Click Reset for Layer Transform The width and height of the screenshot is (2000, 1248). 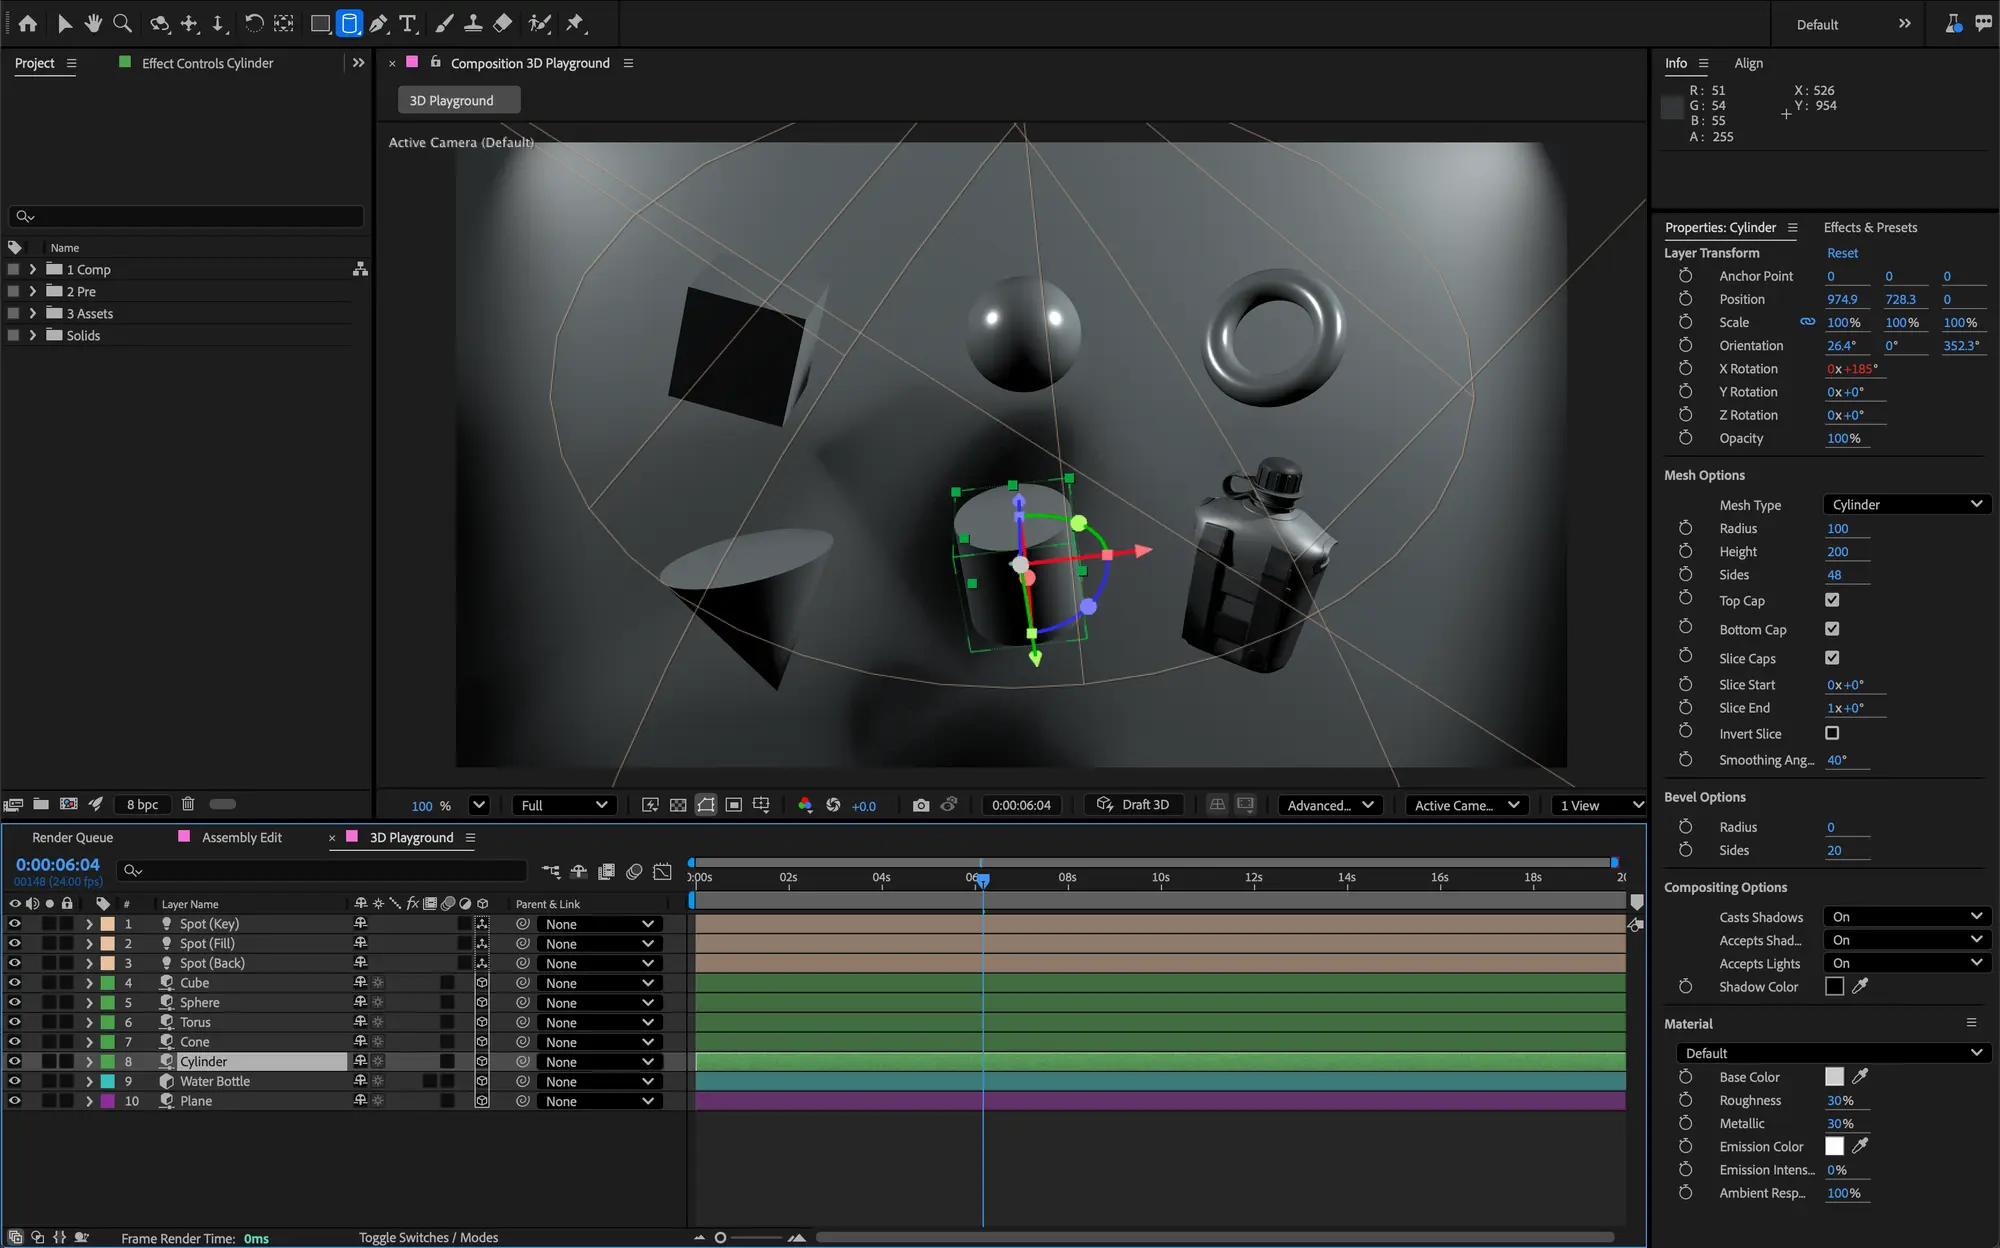(x=1841, y=252)
